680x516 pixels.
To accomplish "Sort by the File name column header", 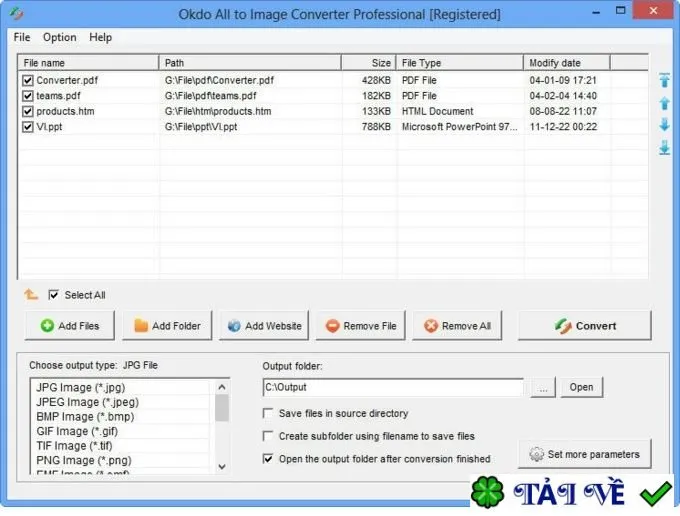I will click(88, 63).
